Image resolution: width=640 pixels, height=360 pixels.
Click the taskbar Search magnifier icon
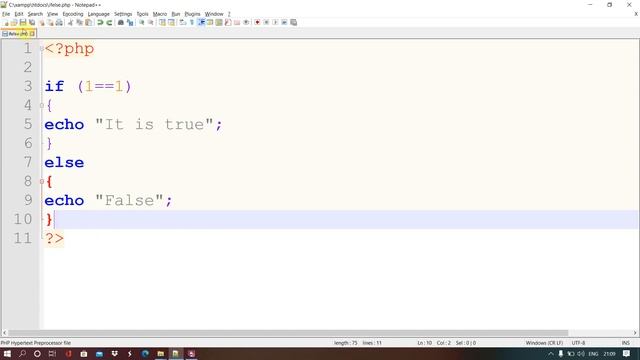click(22, 353)
